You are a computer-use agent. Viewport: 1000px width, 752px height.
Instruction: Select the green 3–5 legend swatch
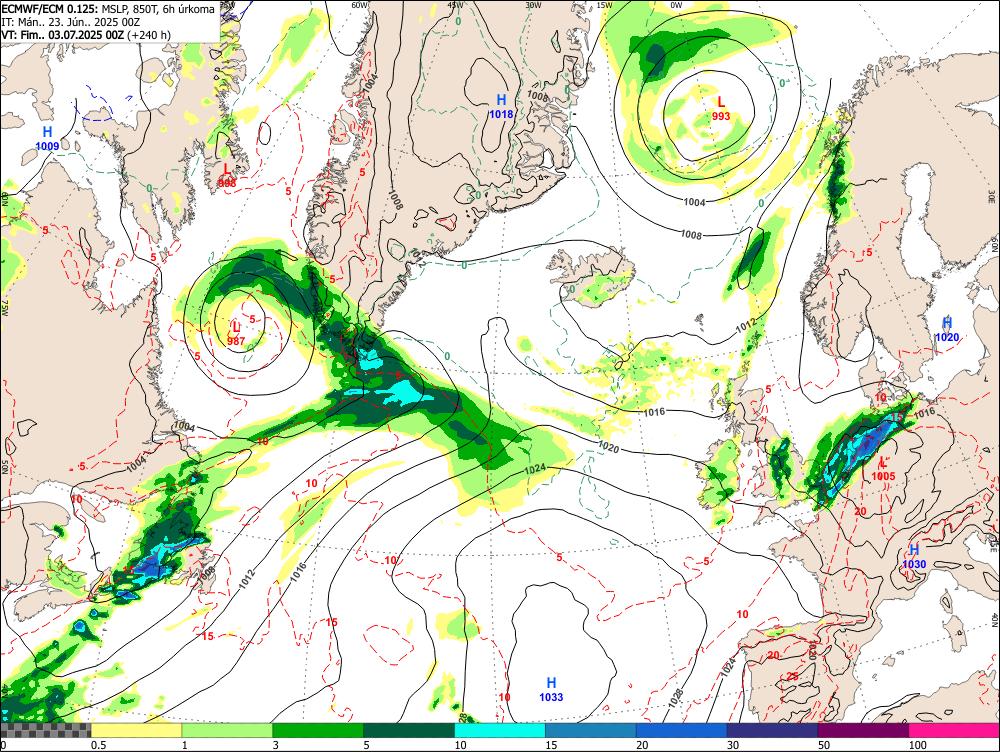point(318,730)
